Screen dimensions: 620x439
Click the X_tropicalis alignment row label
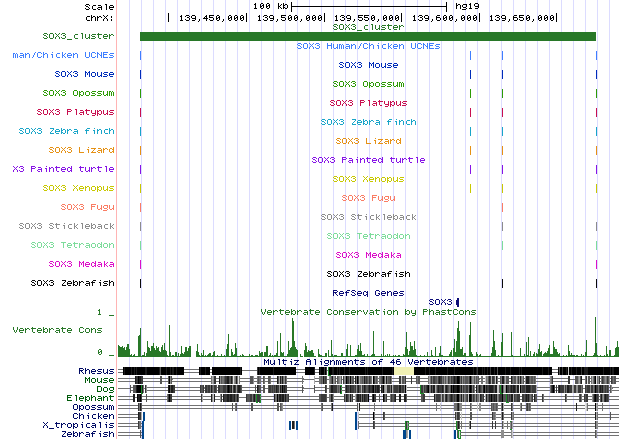click(78, 425)
